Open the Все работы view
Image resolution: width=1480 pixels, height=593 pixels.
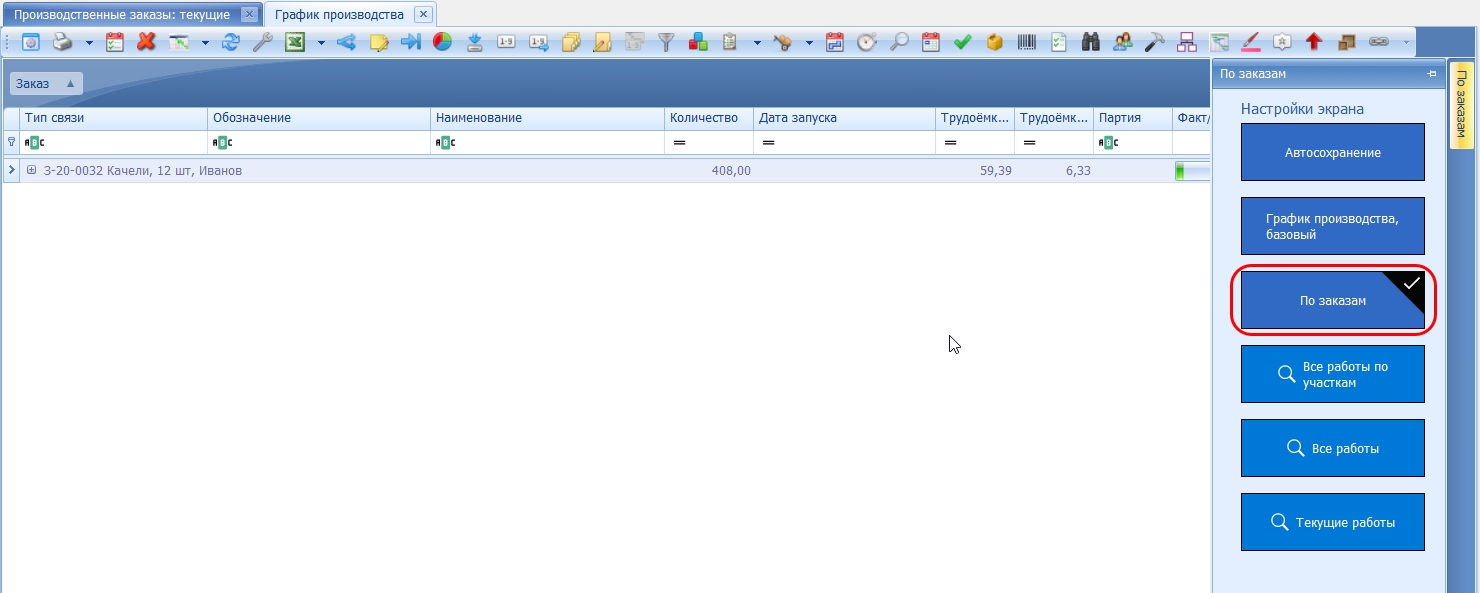click(x=1333, y=448)
